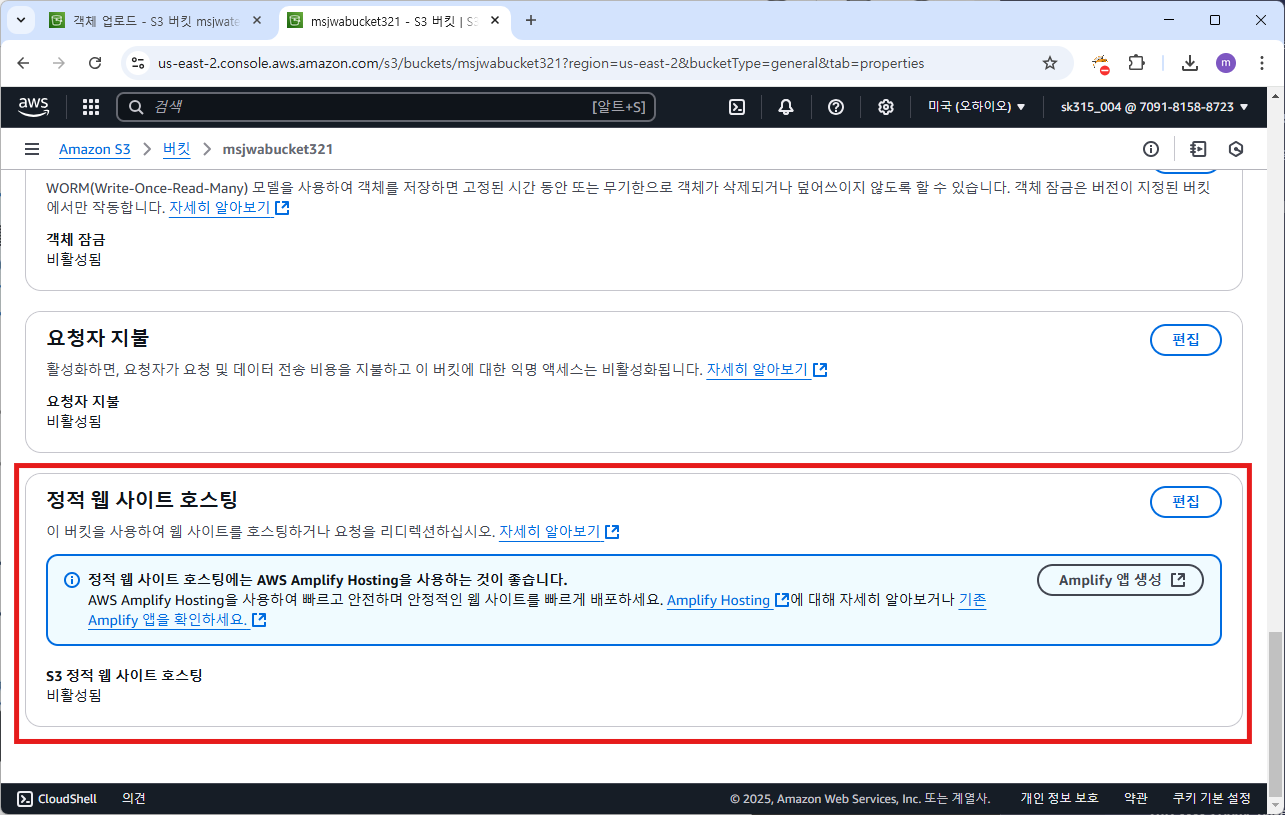Click the 객체 잠금 label
The width and height of the screenshot is (1285, 815).
(76, 240)
